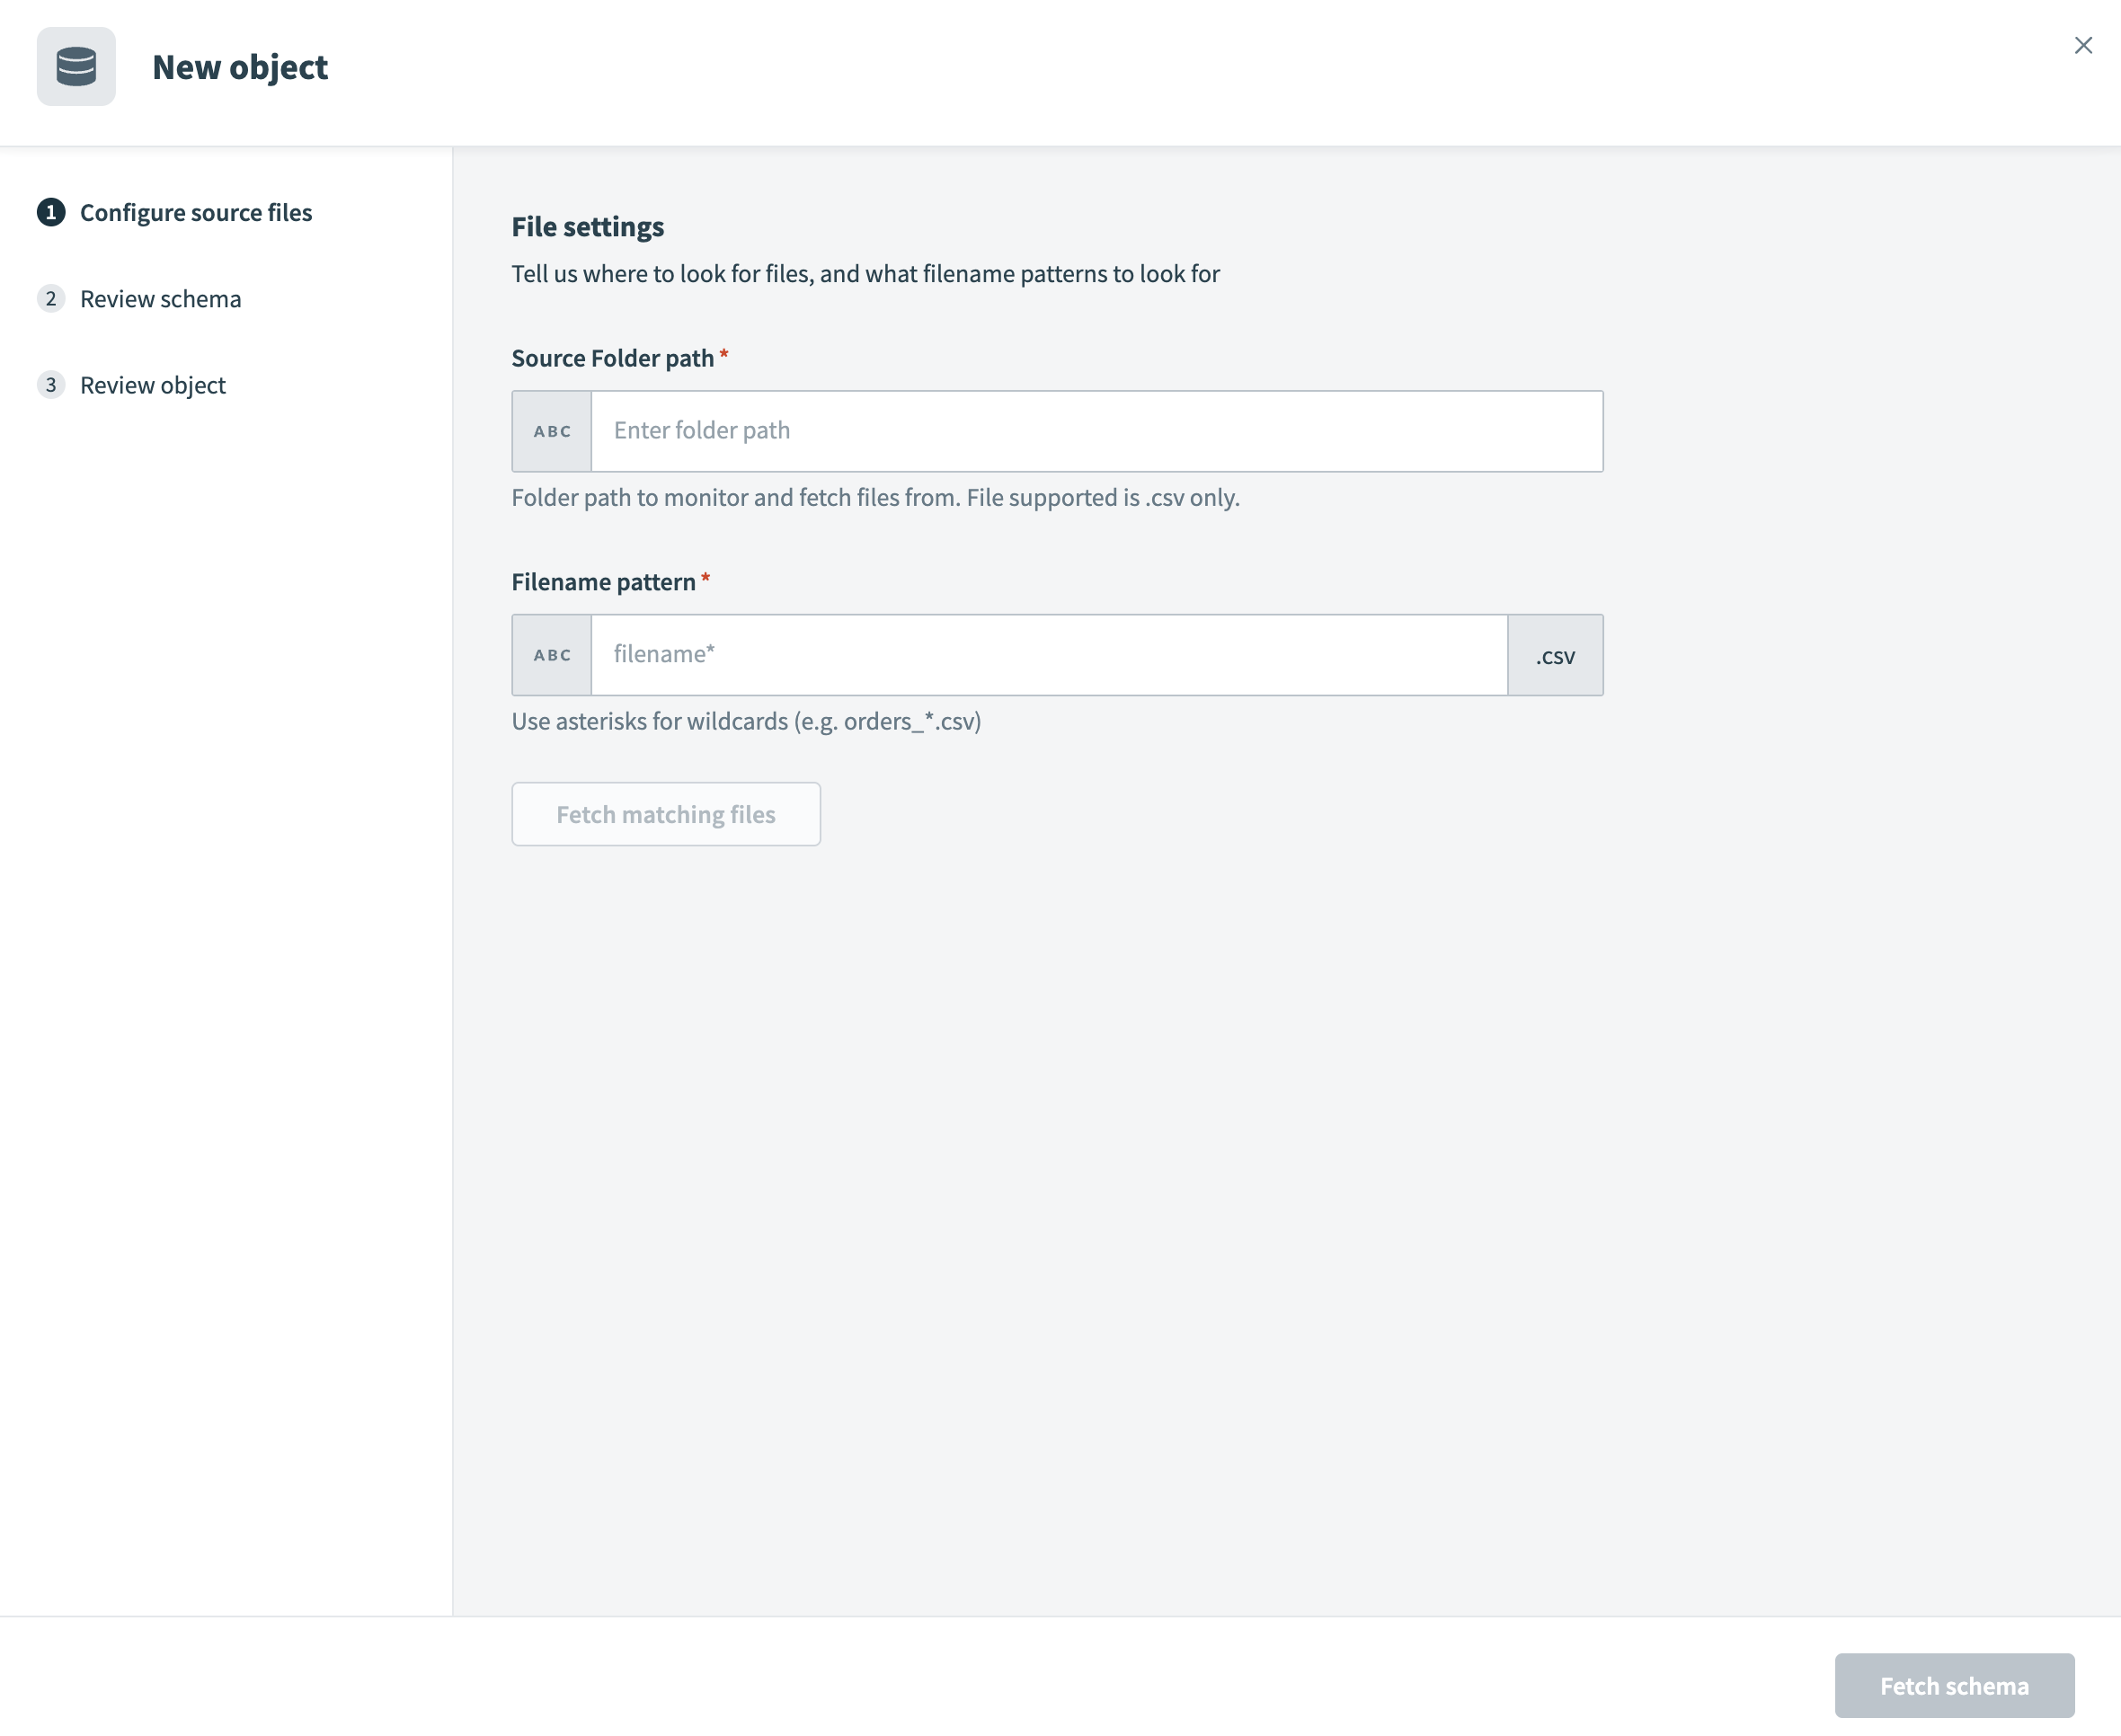Viewport: 2121px width, 1736px height.
Task: Click the Filename pattern label
Action: 605,581
